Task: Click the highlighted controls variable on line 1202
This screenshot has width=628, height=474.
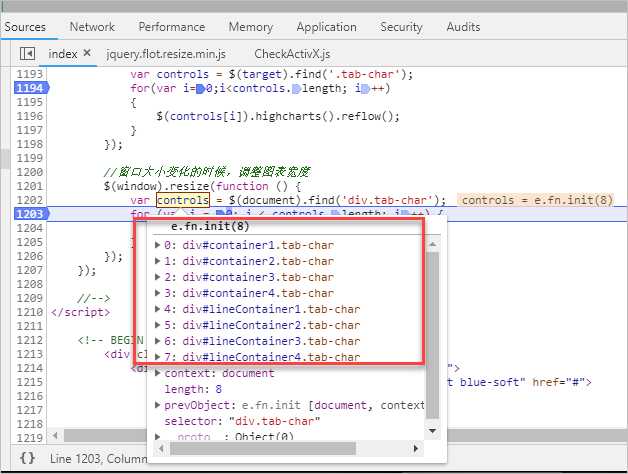Action: click(183, 200)
